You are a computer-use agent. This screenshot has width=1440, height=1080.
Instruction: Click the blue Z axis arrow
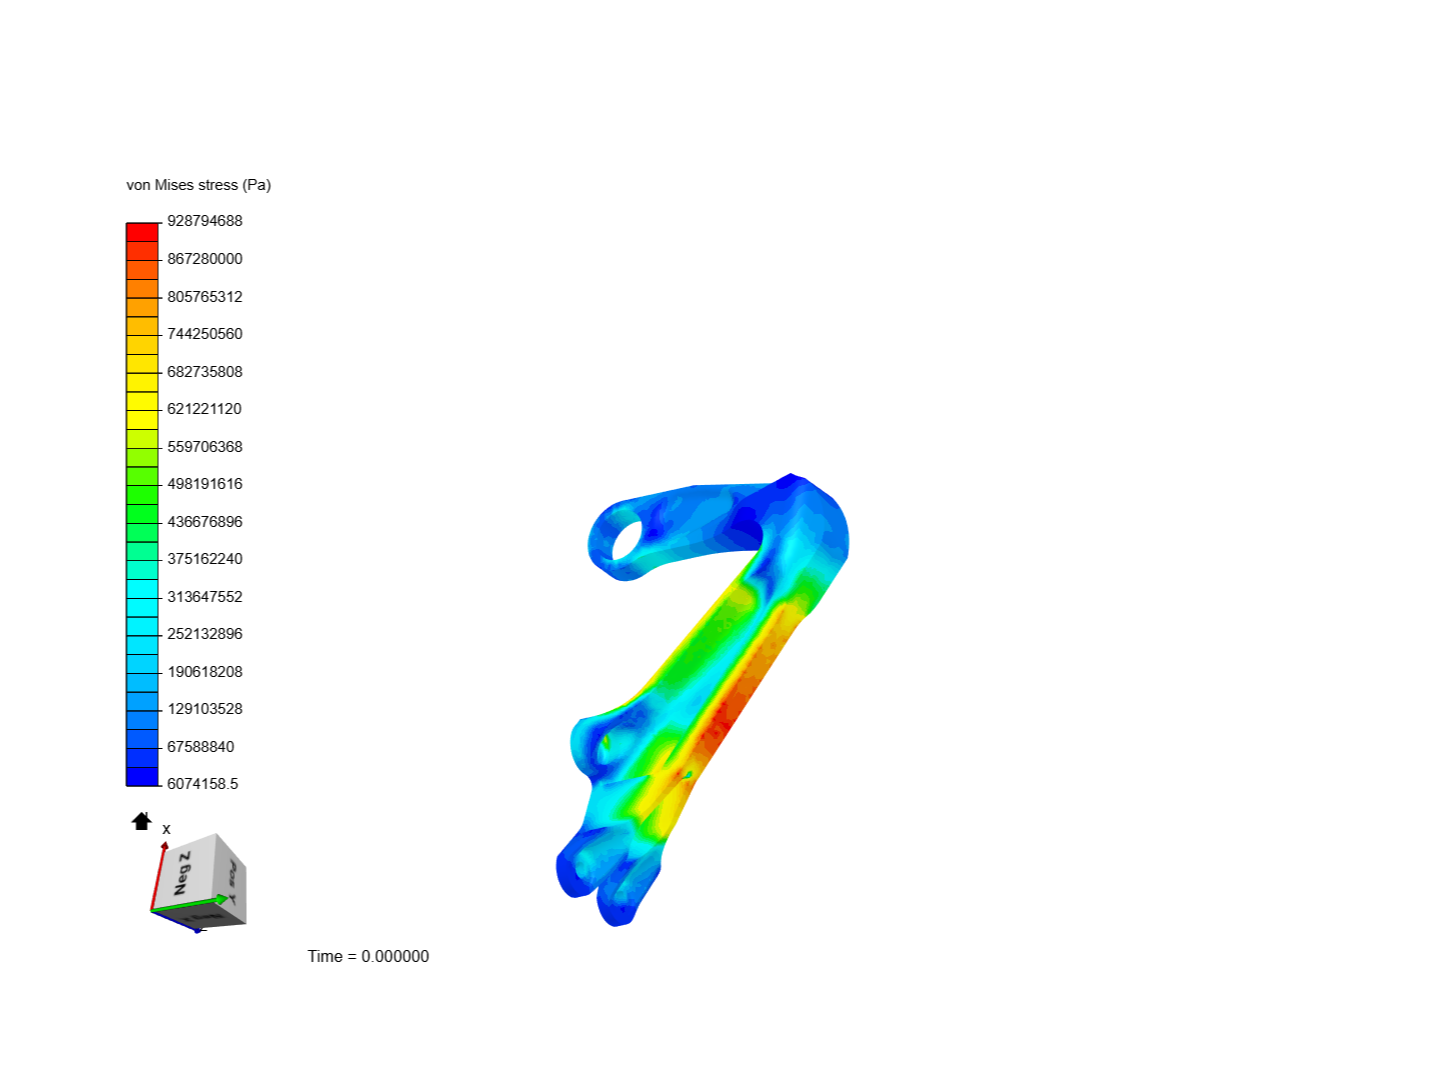click(176, 920)
